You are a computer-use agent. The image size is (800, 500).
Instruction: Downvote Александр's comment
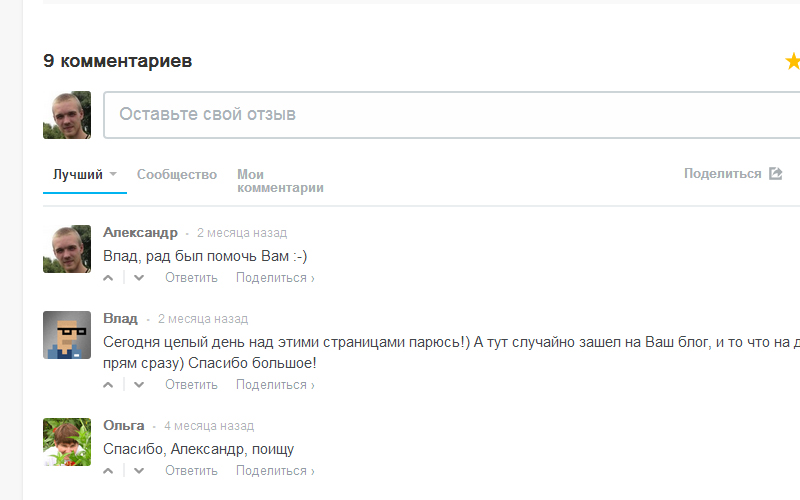coord(139,278)
